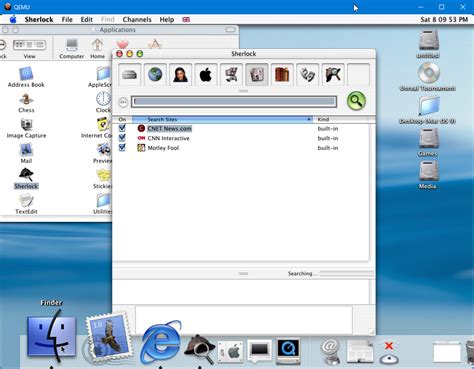This screenshot has height=369, width=474.
Task: Uncheck the CNN Interactive checkbox
Action: [122, 138]
